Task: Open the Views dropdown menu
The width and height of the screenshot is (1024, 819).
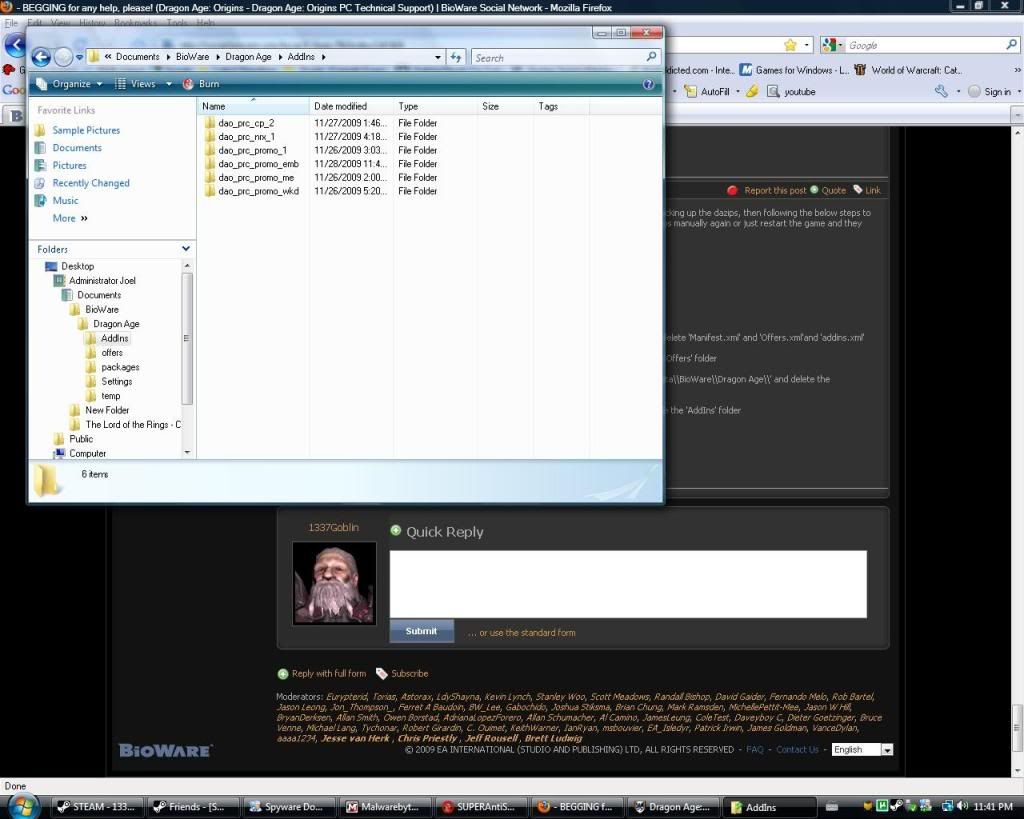Action: 143,84
